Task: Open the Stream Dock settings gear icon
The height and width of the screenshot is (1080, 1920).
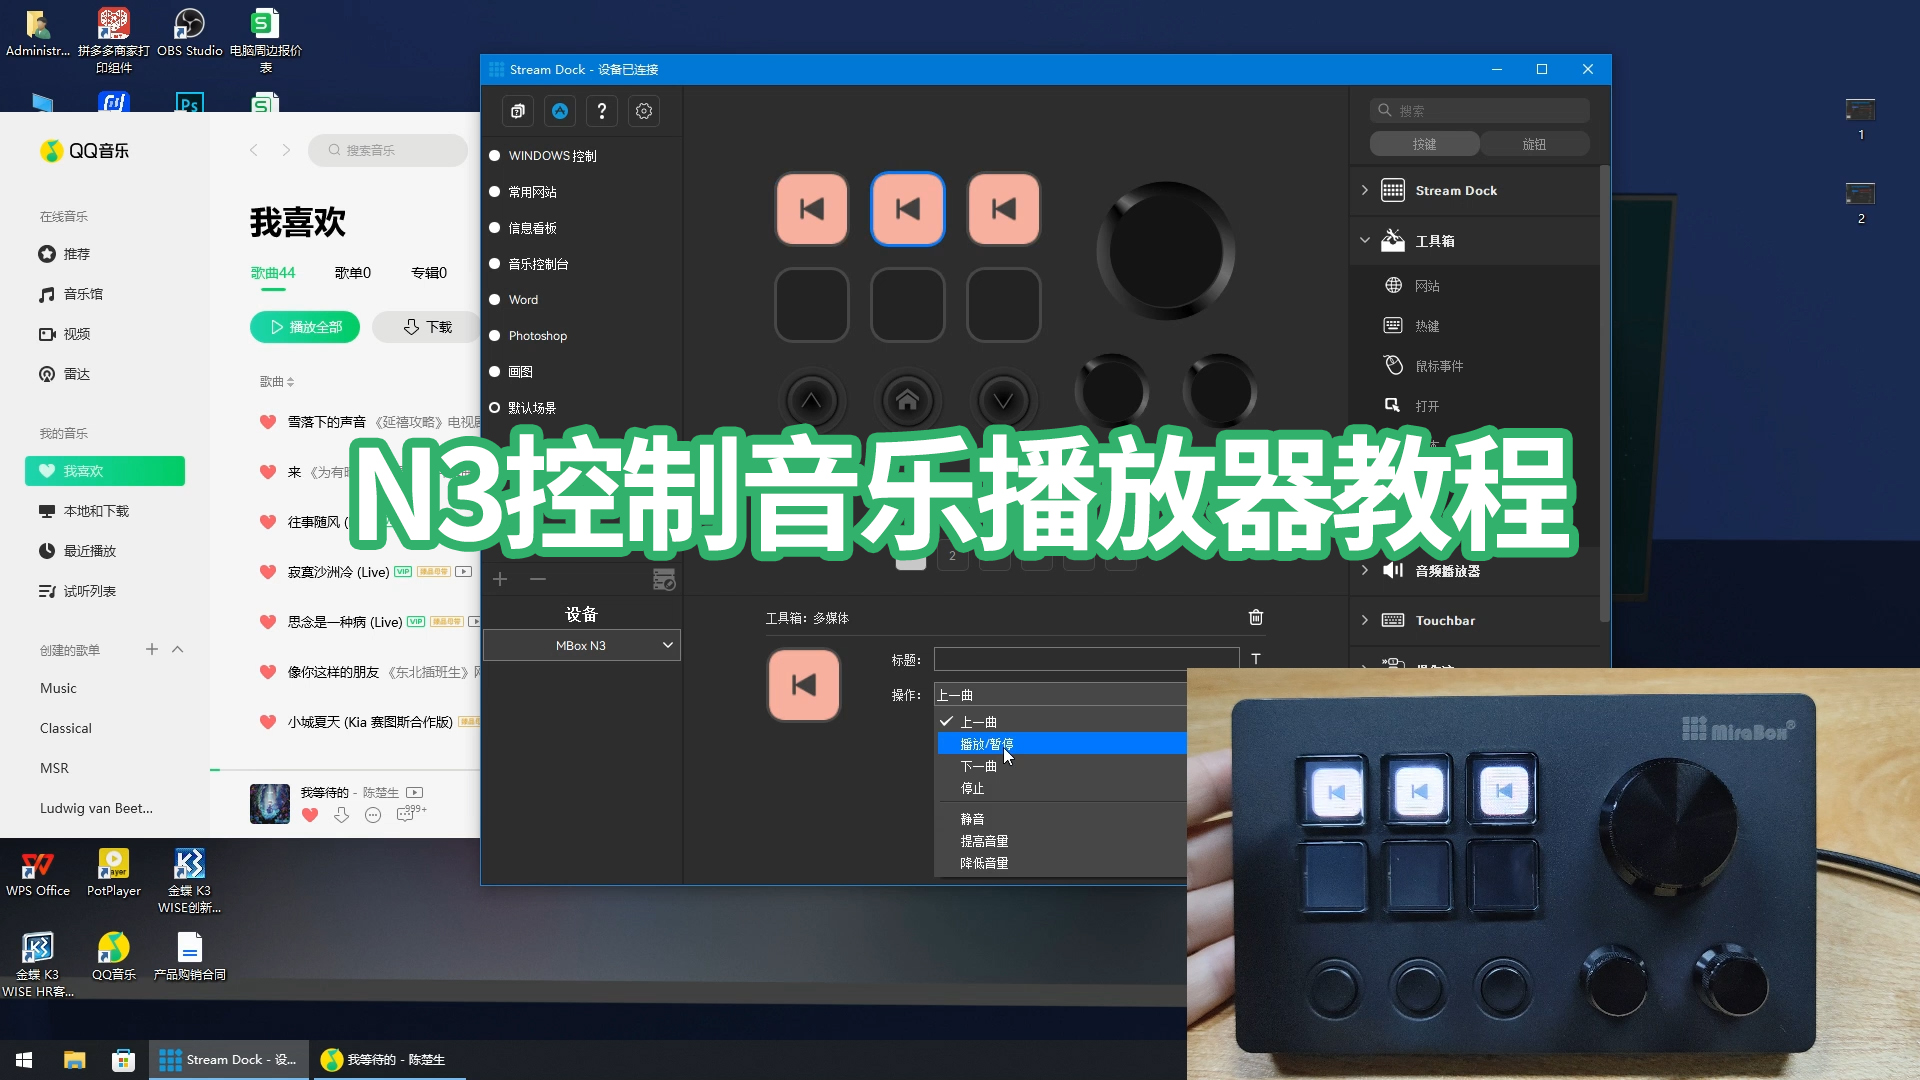Action: (x=644, y=111)
